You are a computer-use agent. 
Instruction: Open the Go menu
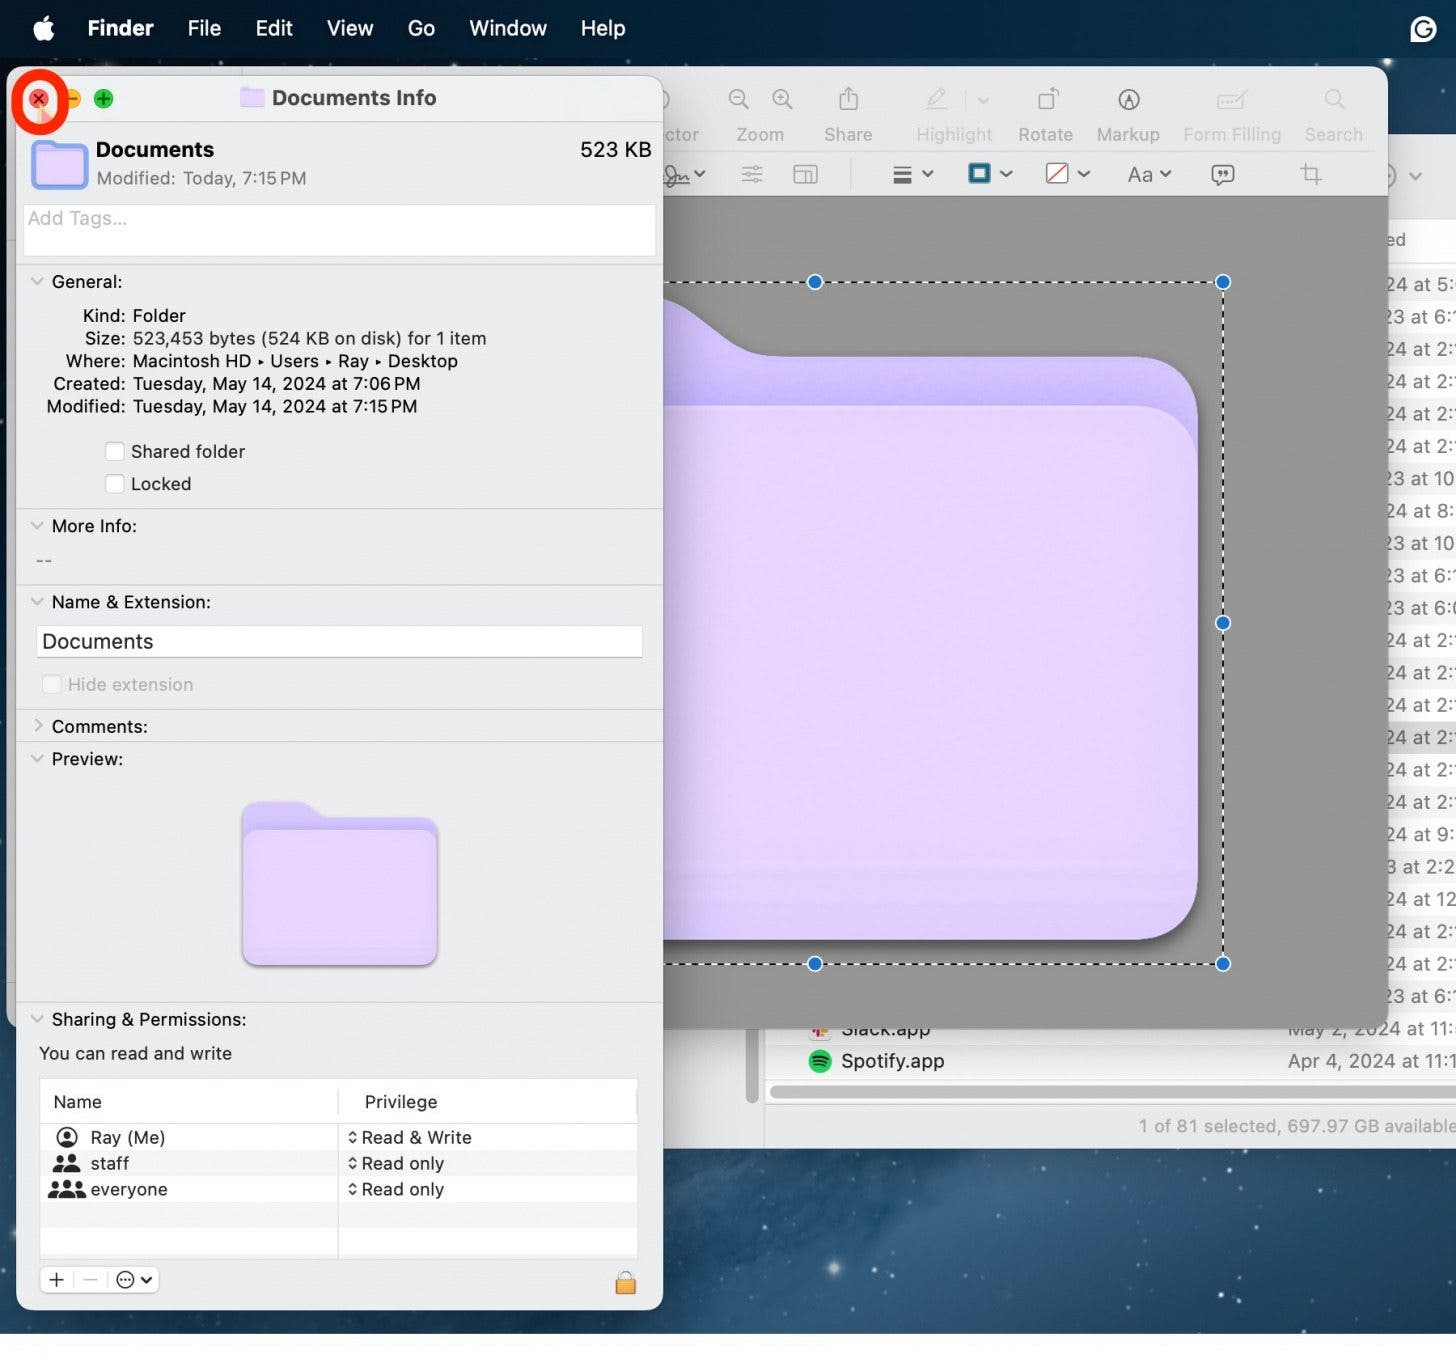click(421, 28)
